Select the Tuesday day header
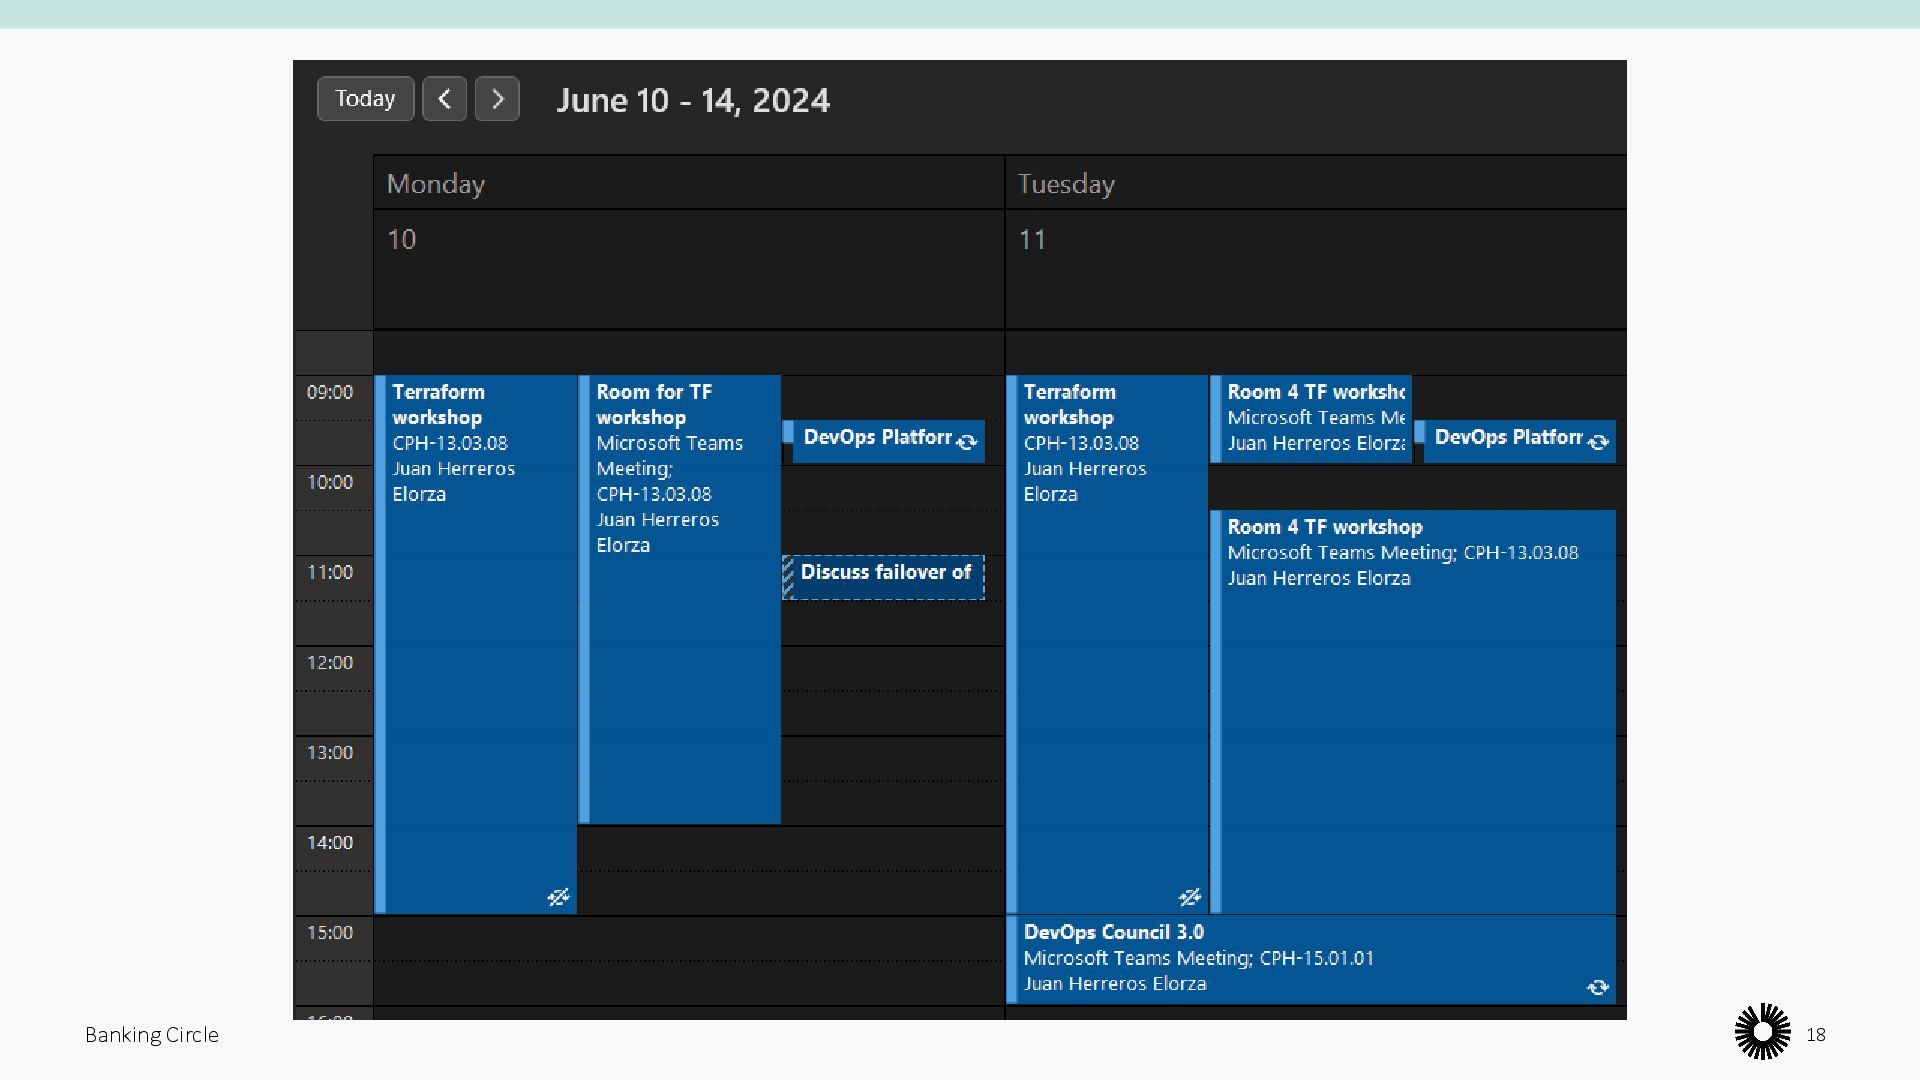Screen dimensions: 1920x1080 tap(1066, 184)
